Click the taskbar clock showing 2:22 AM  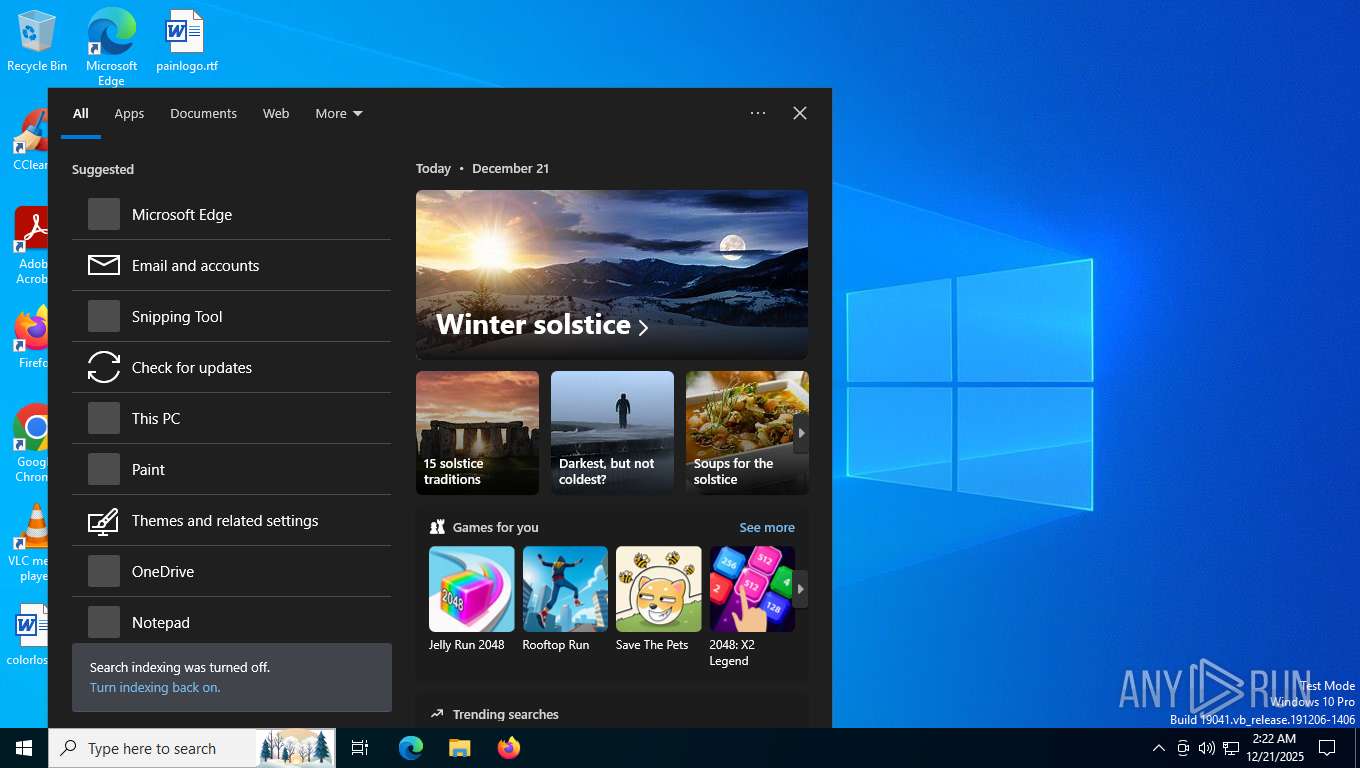pyautogui.click(x=1274, y=748)
